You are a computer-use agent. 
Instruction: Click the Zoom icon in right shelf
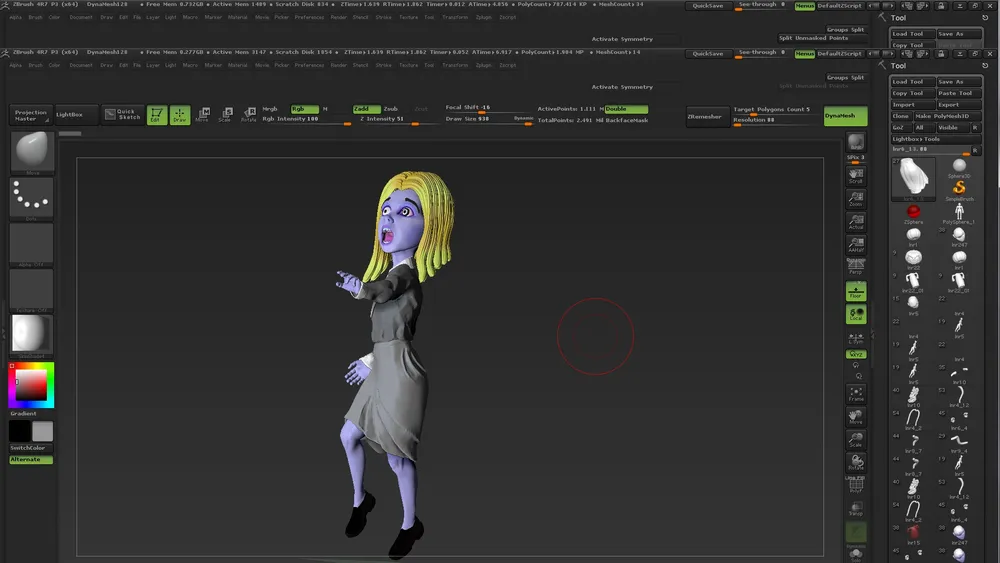coord(856,200)
